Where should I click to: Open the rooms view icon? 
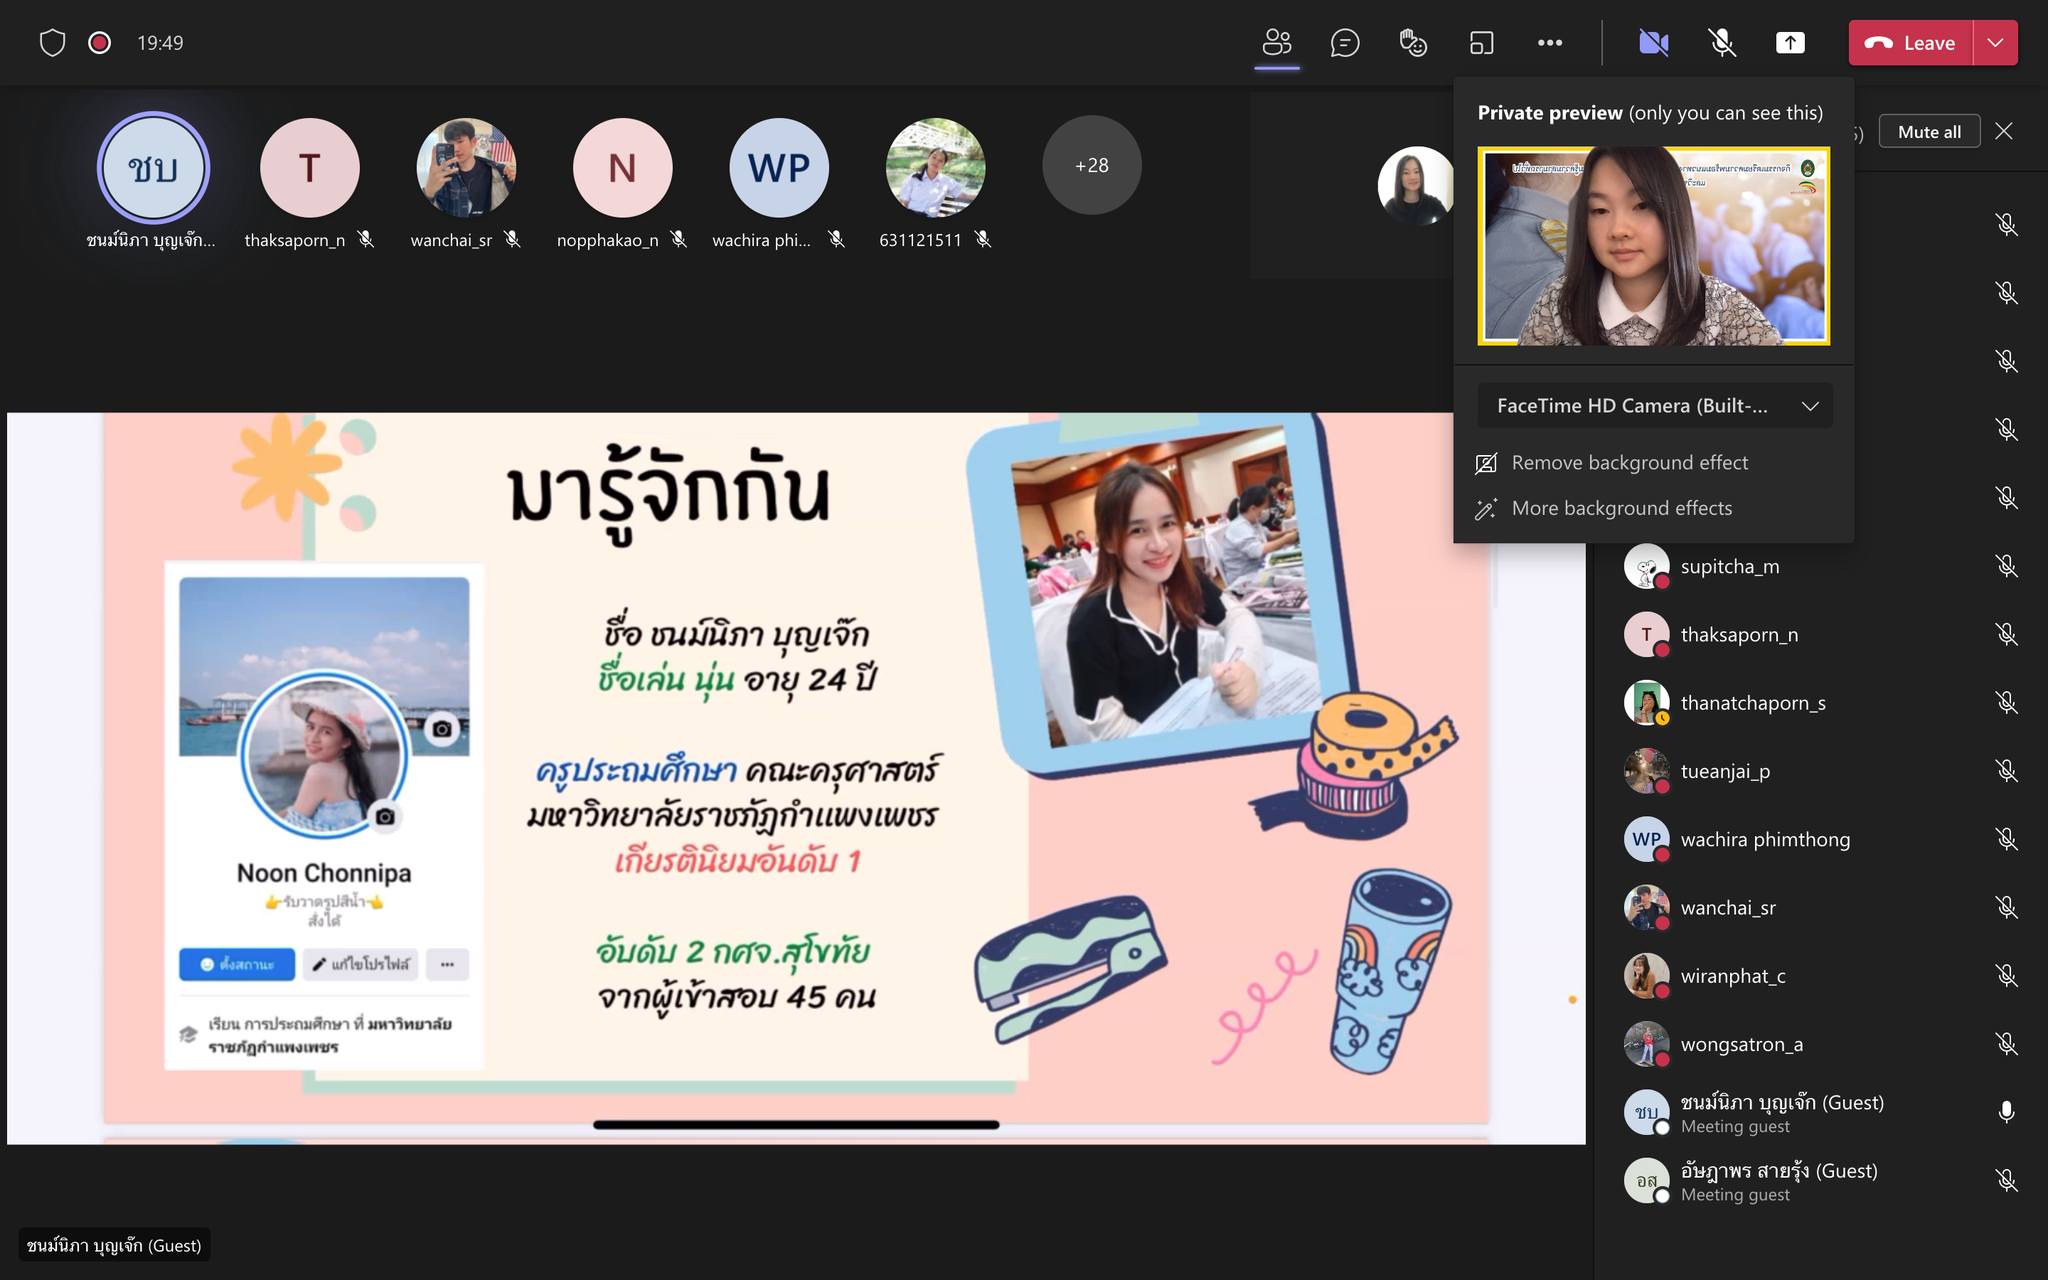click(1481, 43)
